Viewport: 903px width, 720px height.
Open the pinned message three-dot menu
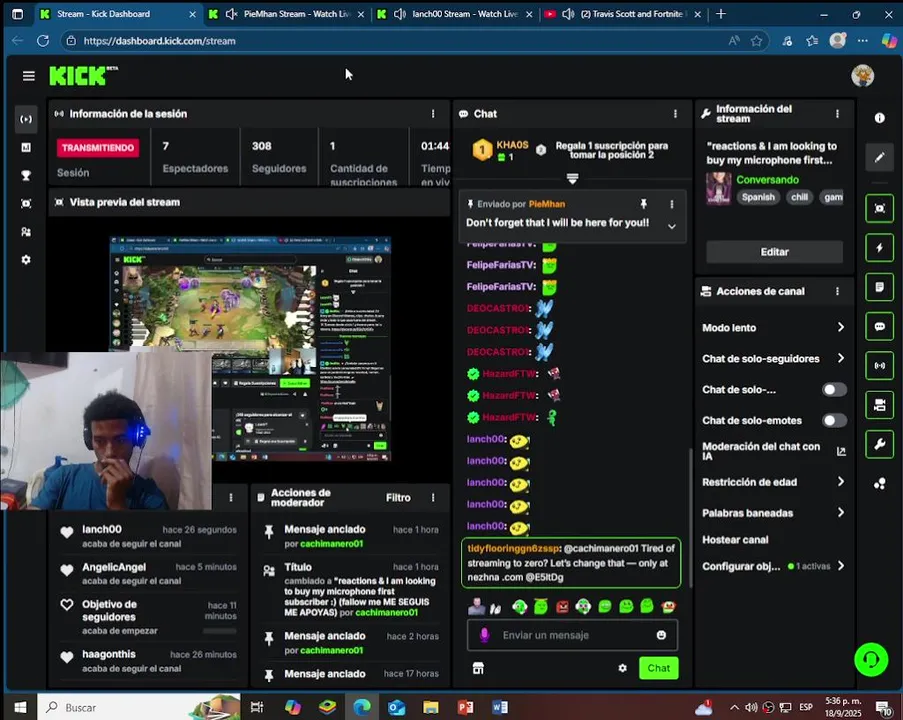click(x=671, y=204)
